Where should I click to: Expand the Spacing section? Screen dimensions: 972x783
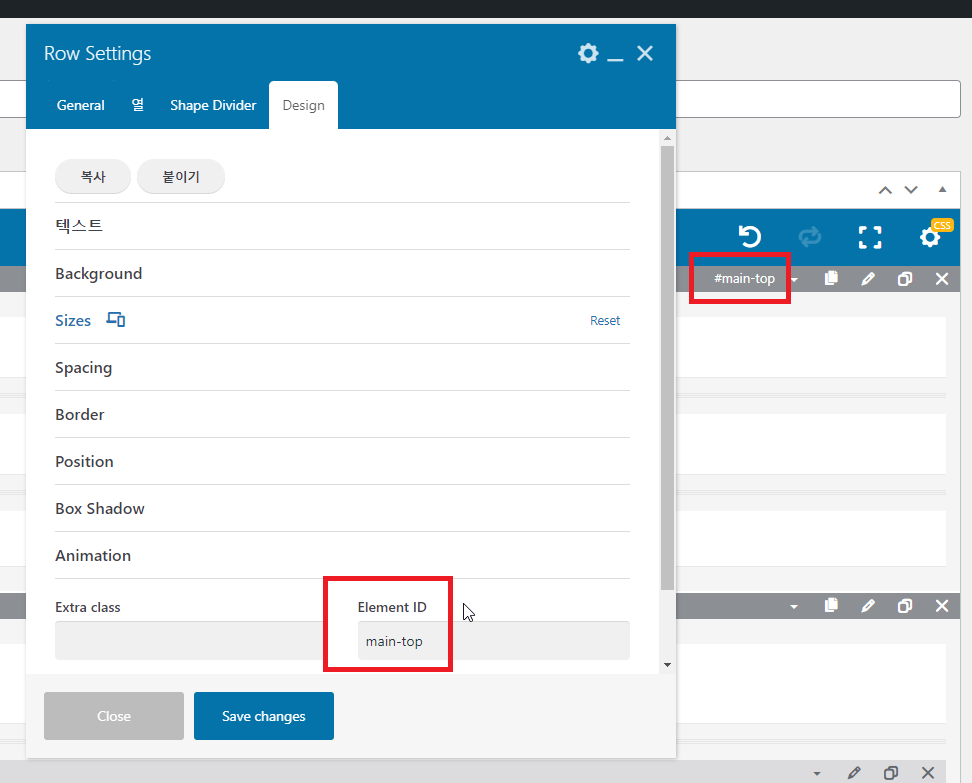tap(342, 368)
